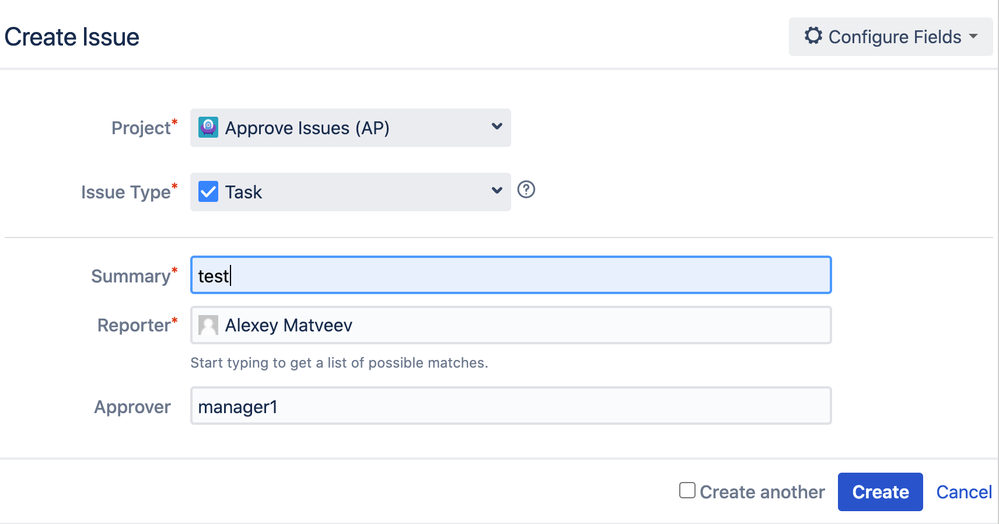Click the blue Create button
The height and width of the screenshot is (524, 999).
[x=880, y=491]
